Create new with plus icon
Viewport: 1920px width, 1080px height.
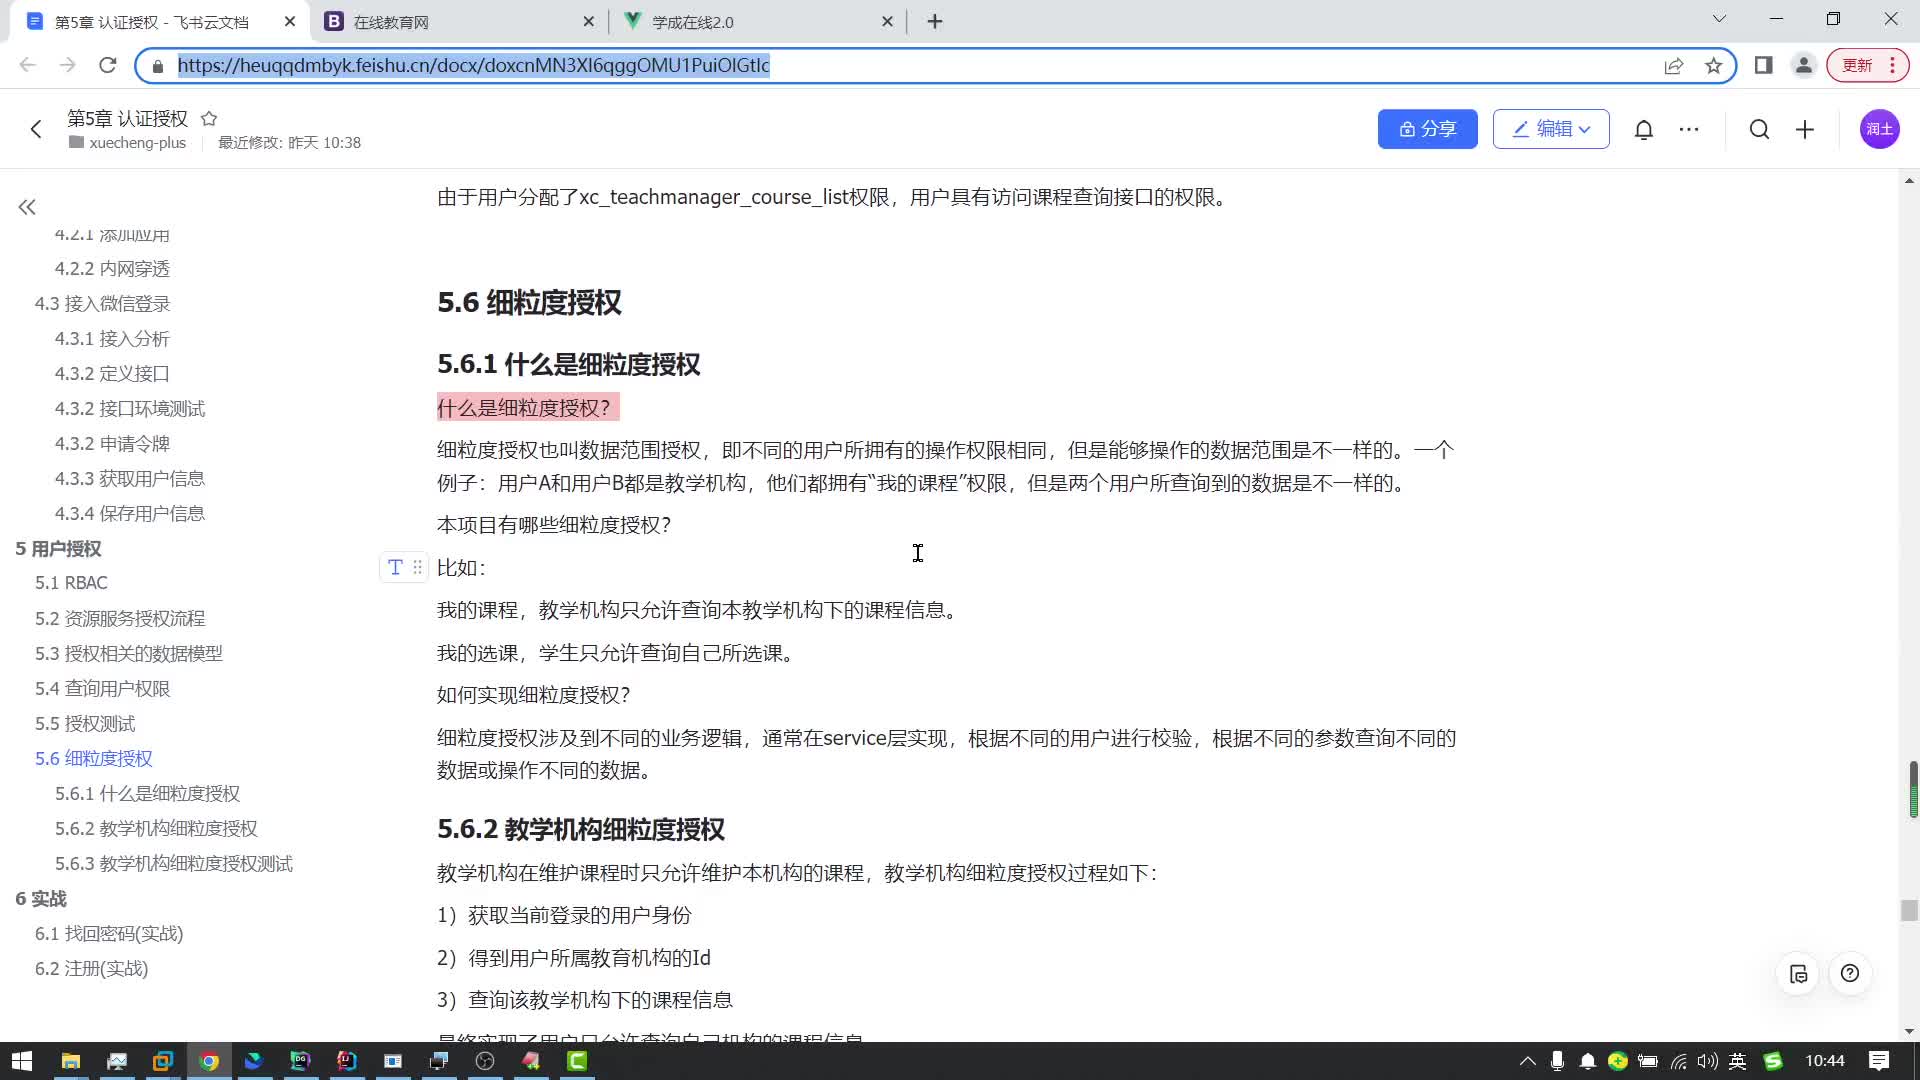click(x=1805, y=129)
